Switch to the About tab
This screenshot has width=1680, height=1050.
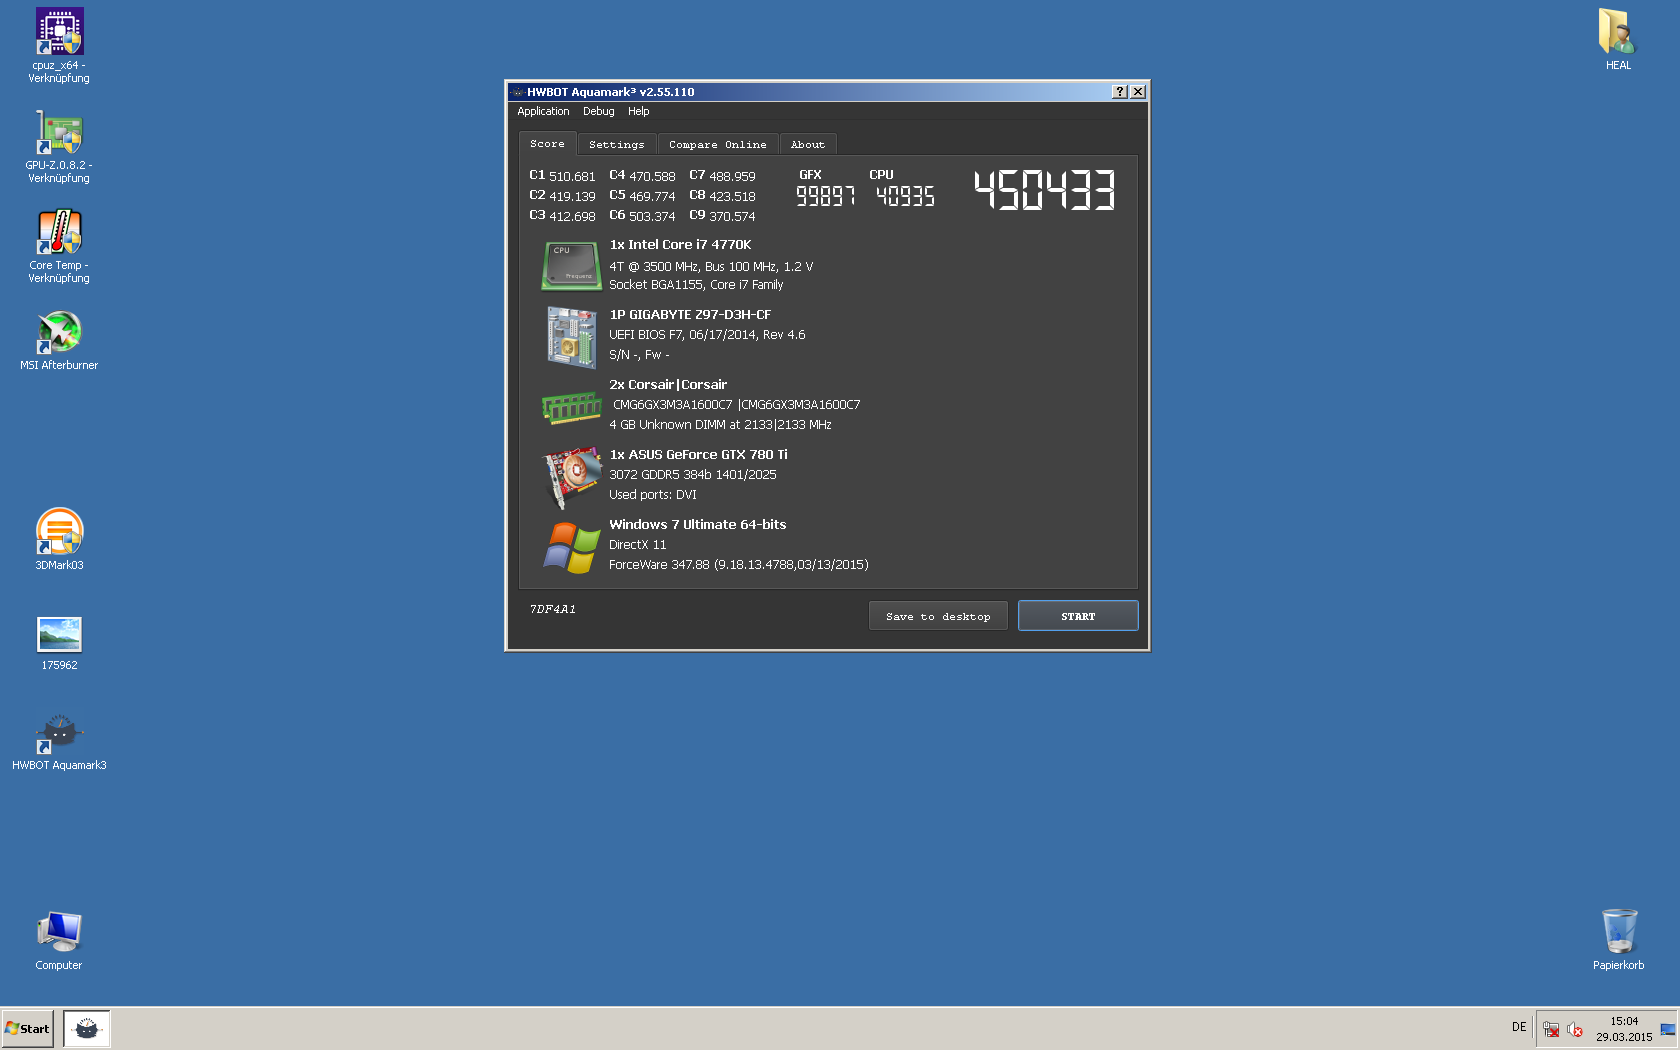pos(808,145)
